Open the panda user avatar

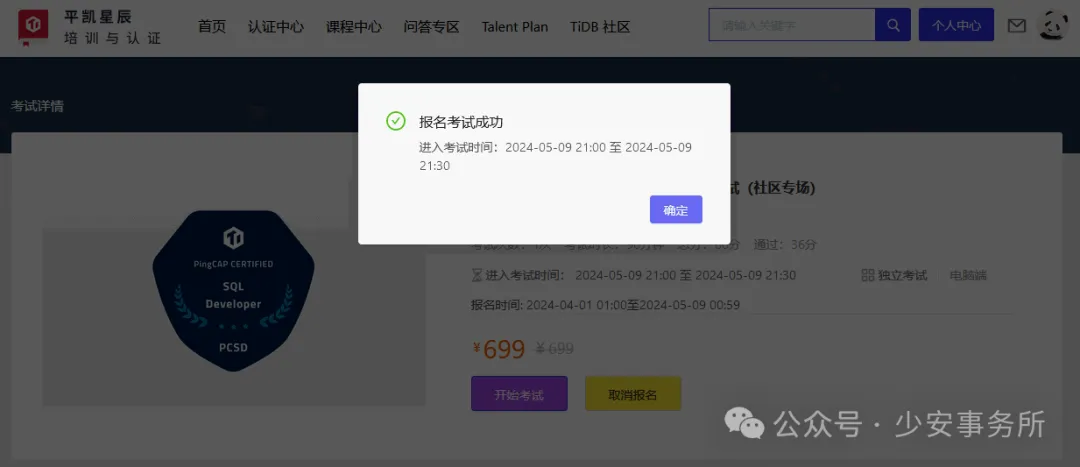click(x=1052, y=26)
